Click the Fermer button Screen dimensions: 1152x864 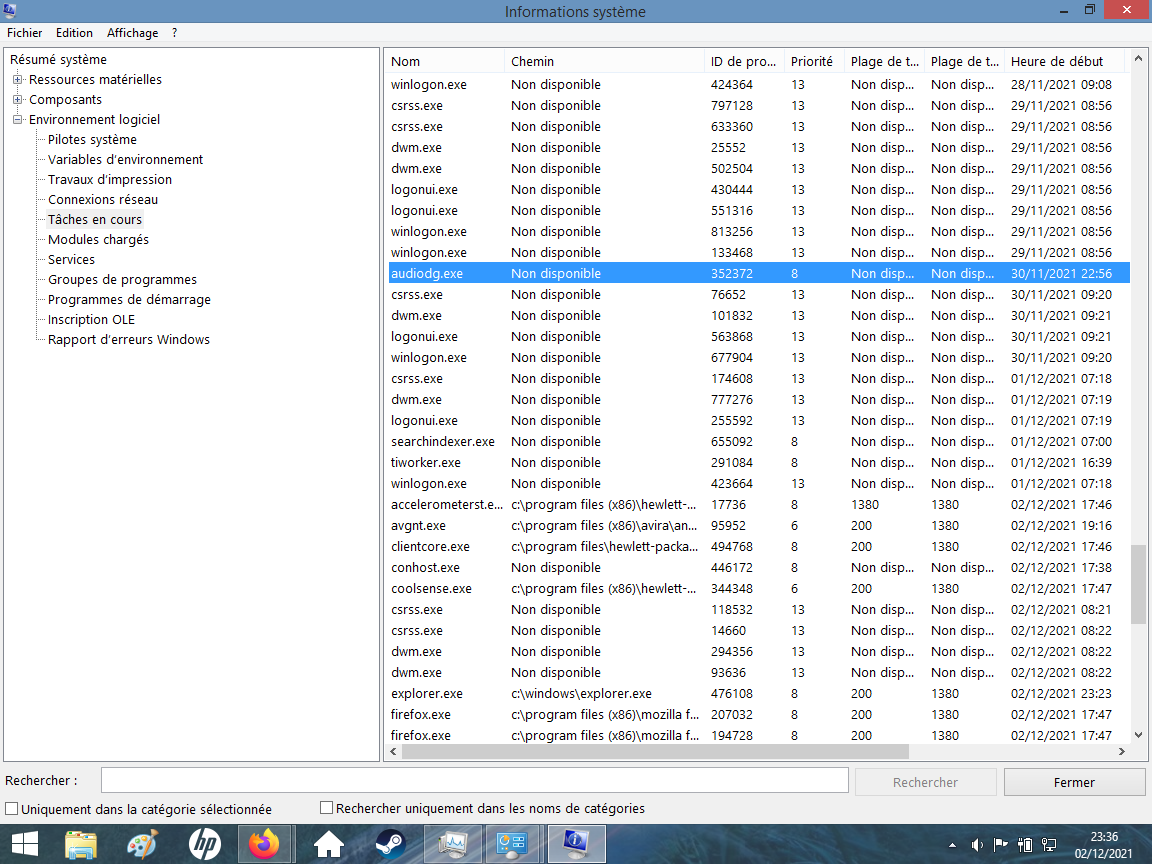pyautogui.click(x=1074, y=782)
